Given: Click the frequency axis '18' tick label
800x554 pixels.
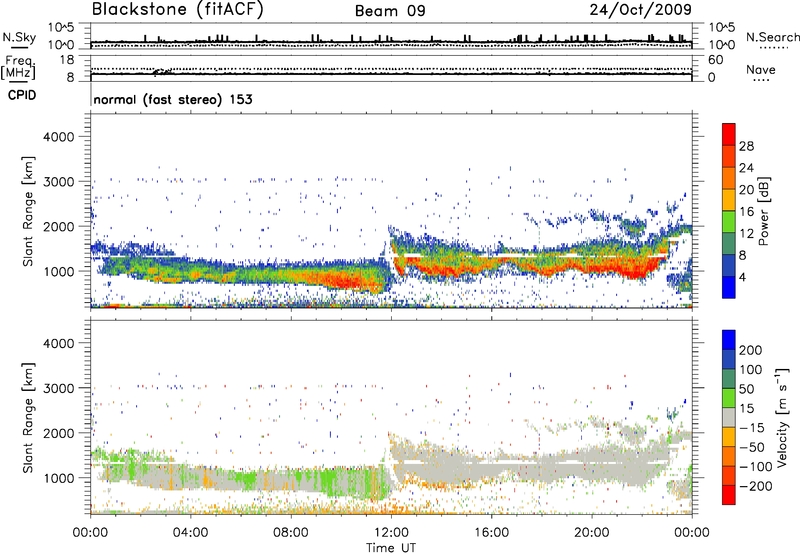Looking at the screenshot, I should point(67,60).
